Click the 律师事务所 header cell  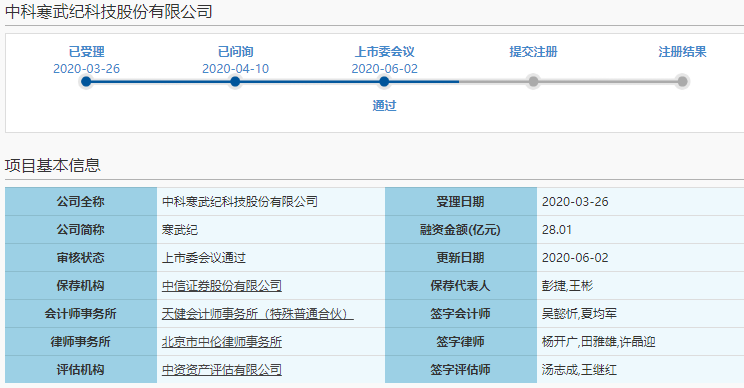tap(81, 342)
